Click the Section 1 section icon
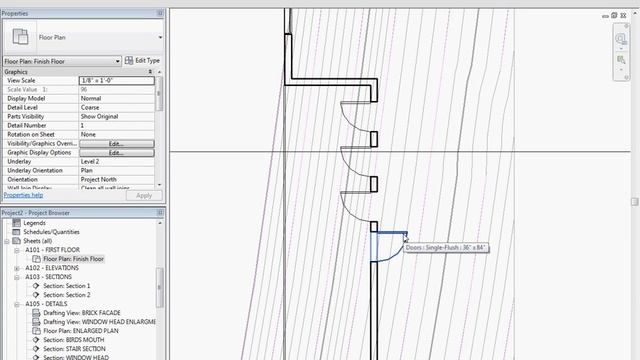Viewport: 640px width, 360px height. point(36,286)
